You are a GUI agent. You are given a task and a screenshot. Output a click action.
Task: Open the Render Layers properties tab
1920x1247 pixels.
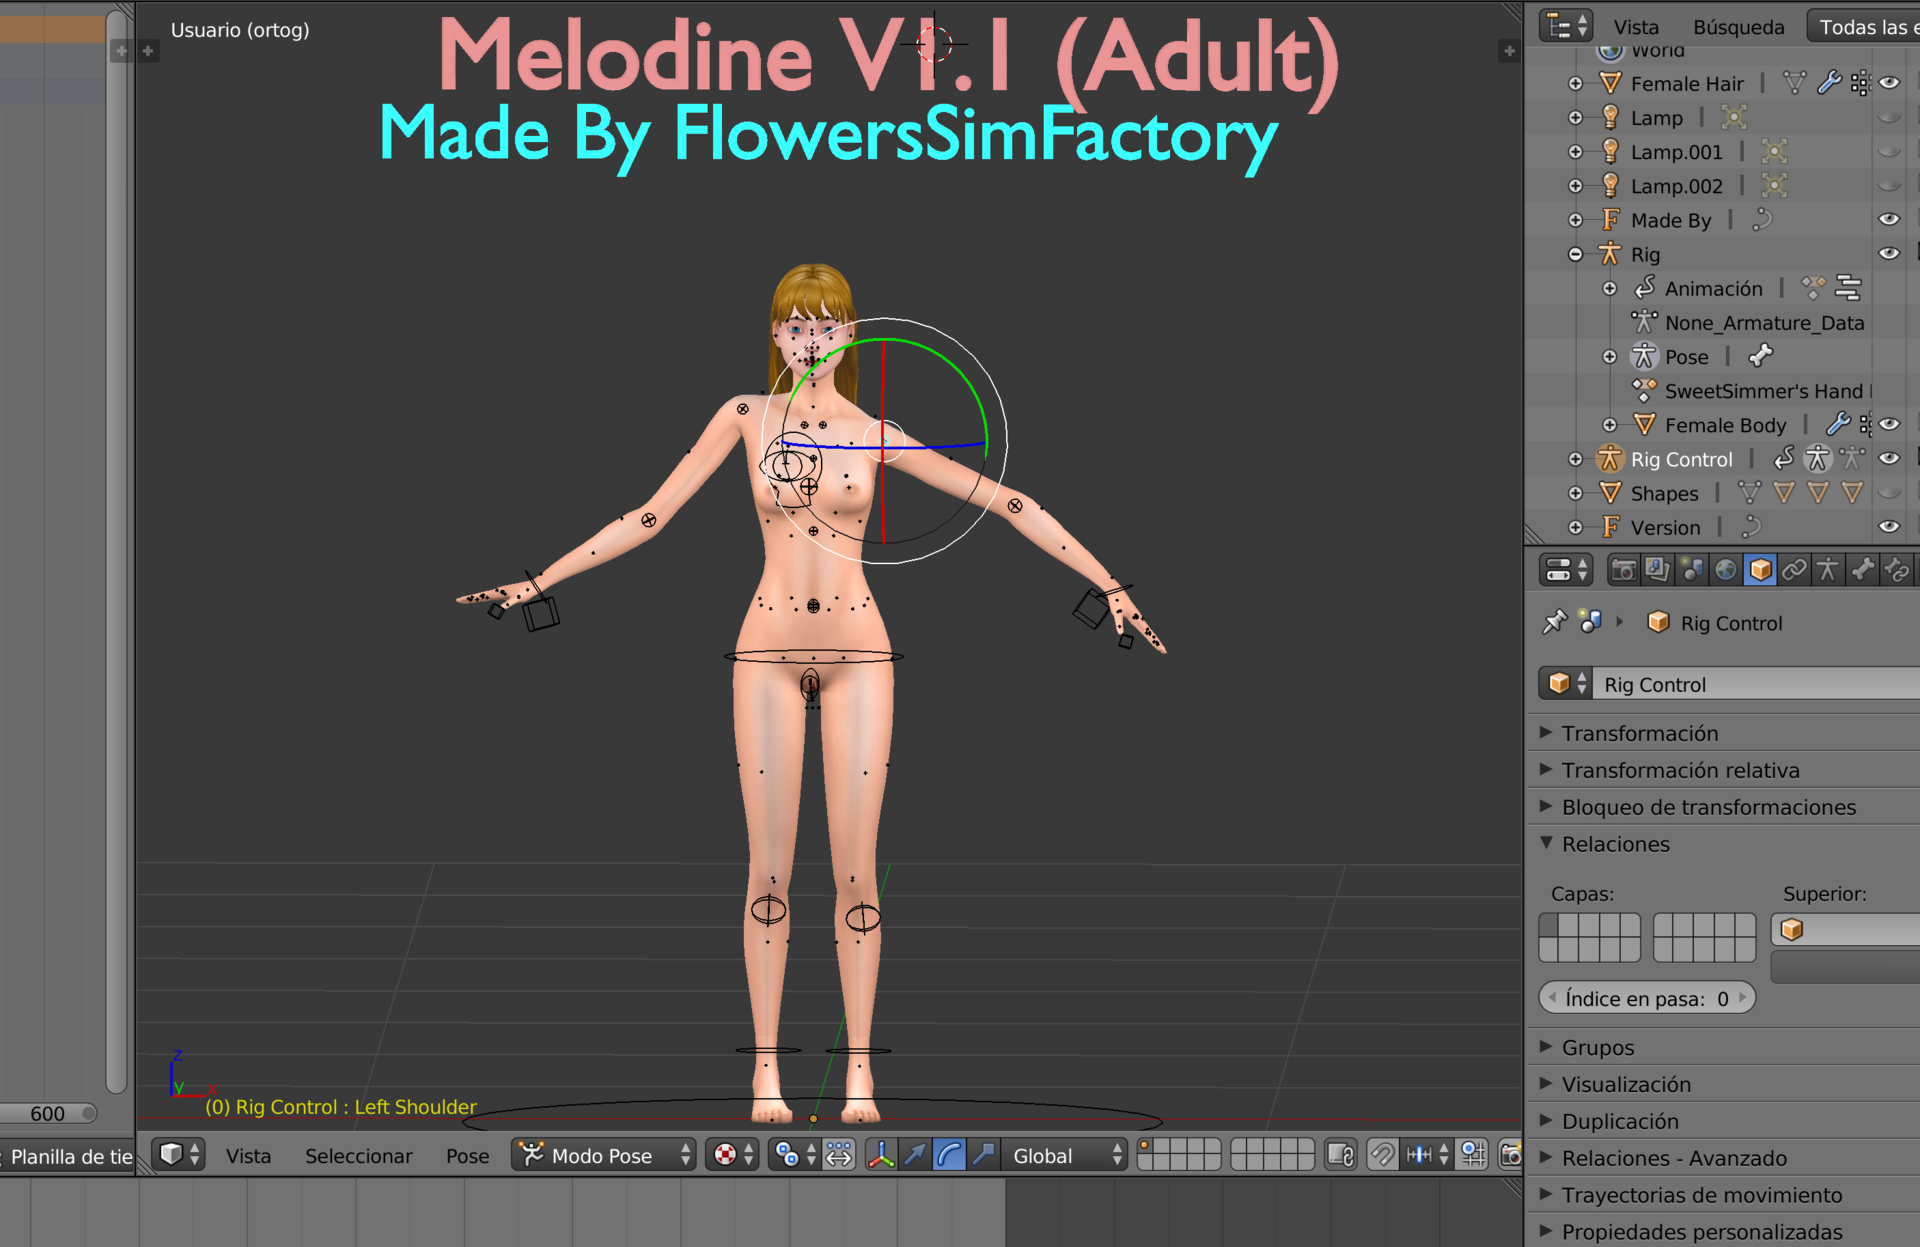pyautogui.click(x=1658, y=570)
